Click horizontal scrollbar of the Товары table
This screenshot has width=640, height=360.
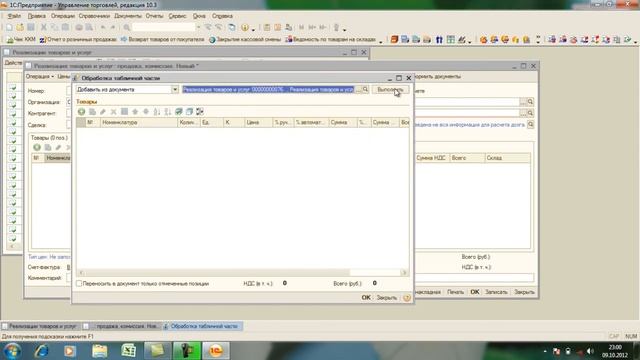tap(243, 273)
